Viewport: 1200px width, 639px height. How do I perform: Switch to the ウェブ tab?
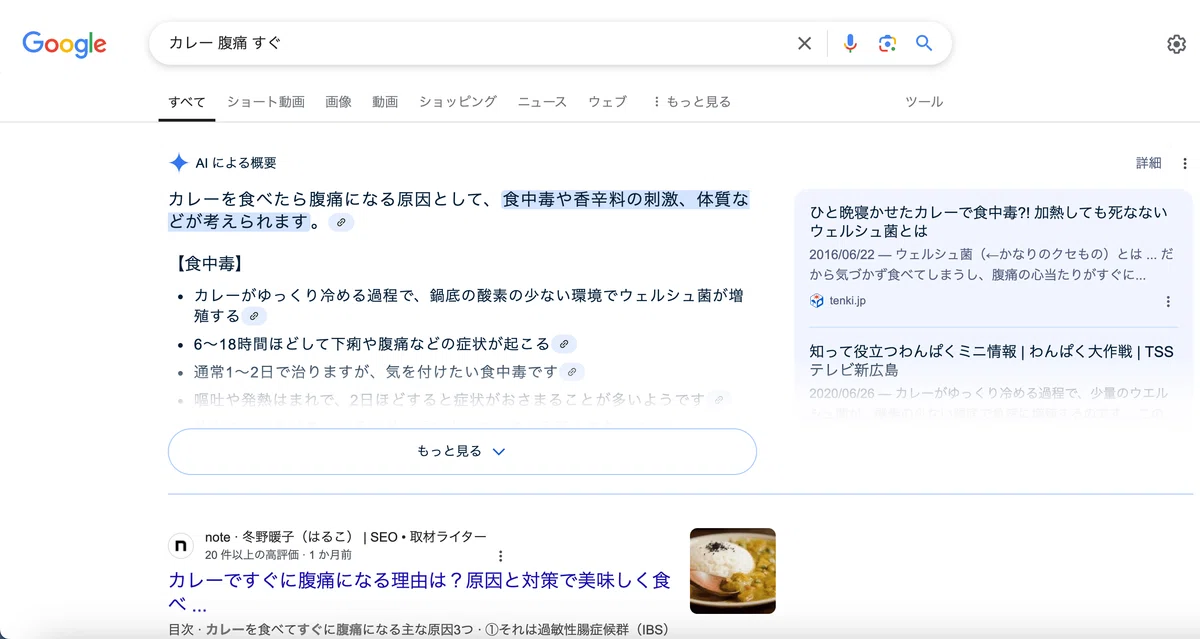(607, 102)
